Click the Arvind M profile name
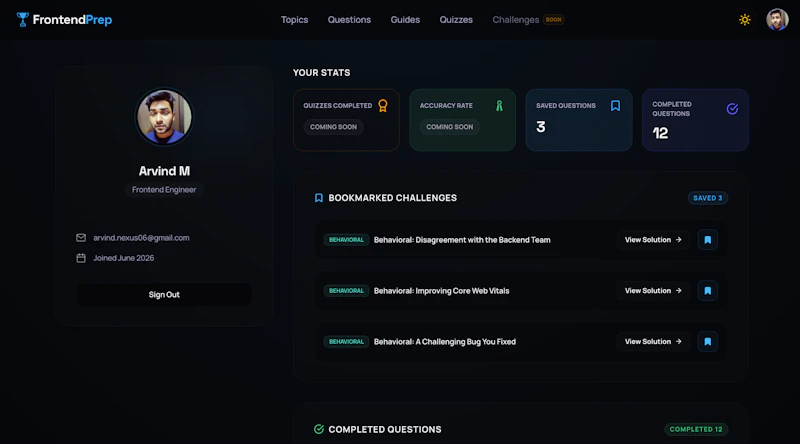800x444 pixels. point(164,171)
